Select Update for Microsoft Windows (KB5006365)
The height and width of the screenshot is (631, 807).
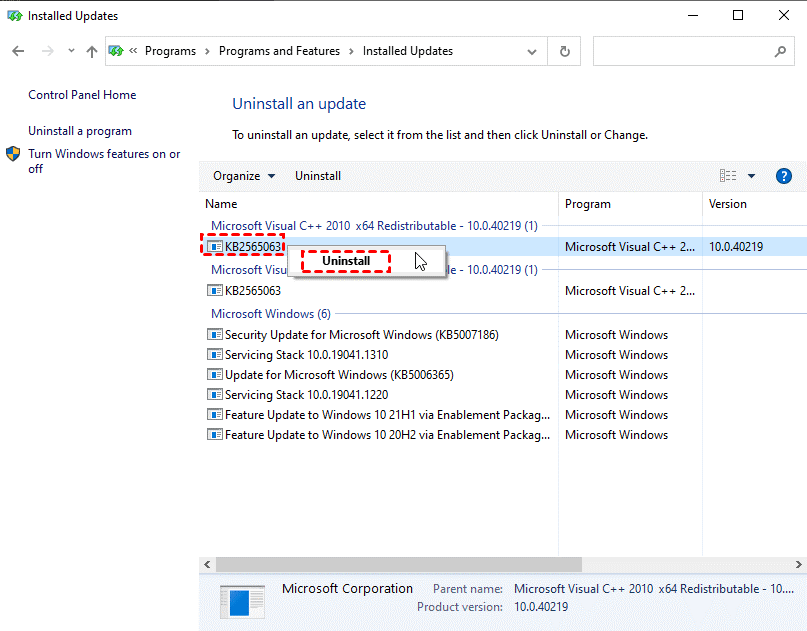click(339, 375)
